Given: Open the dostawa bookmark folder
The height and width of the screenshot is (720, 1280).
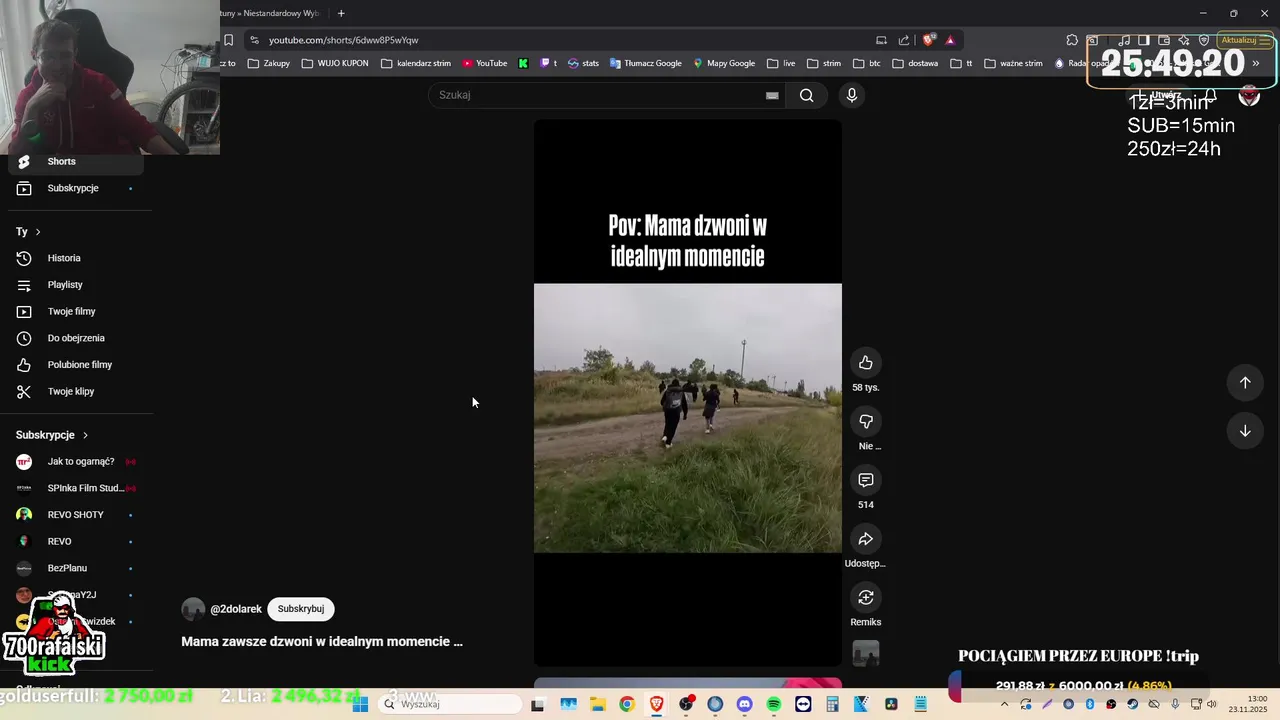Looking at the screenshot, I should [915, 63].
